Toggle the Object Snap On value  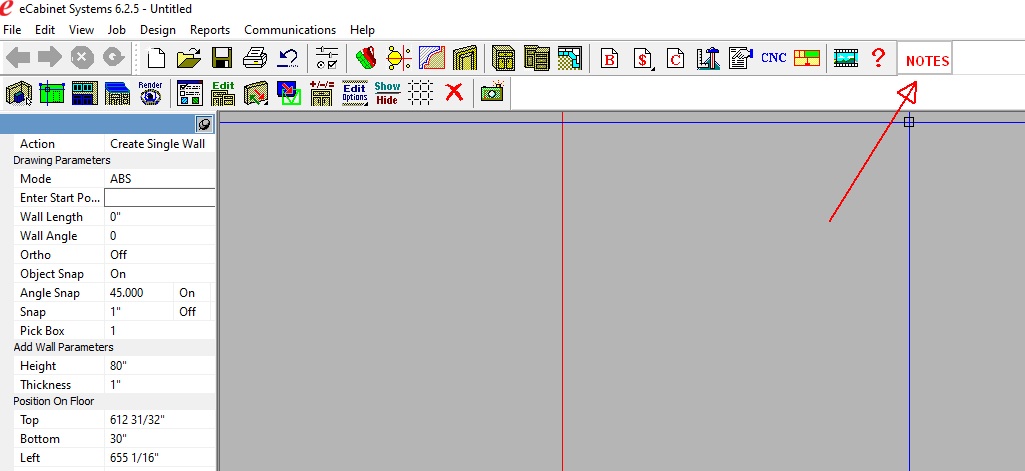pos(160,274)
